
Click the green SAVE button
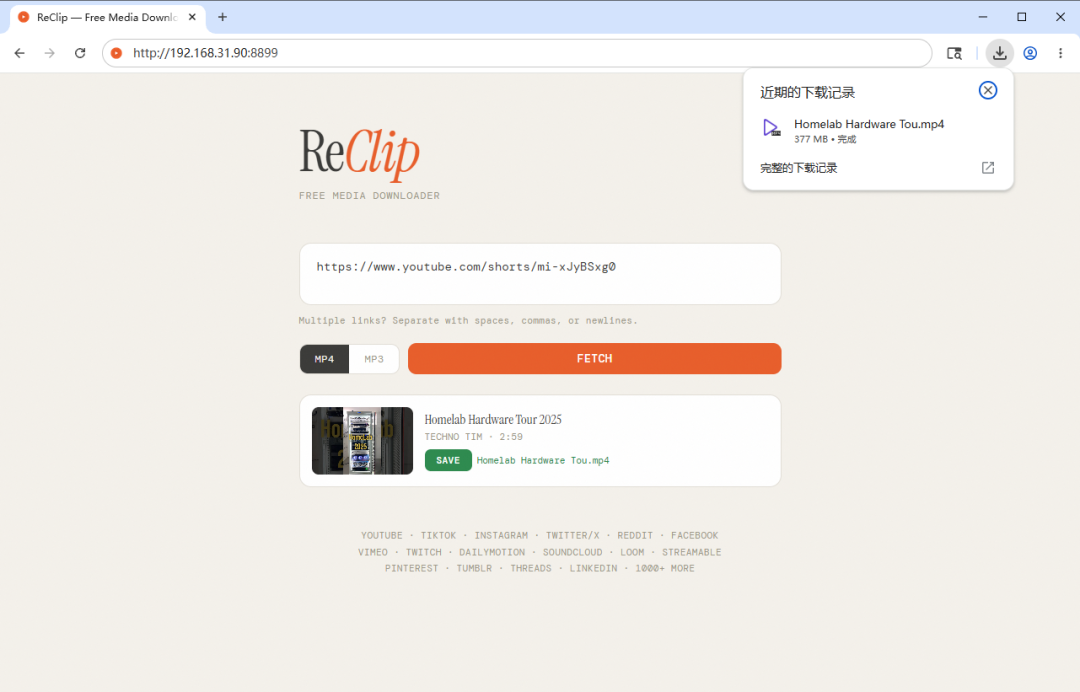448,460
